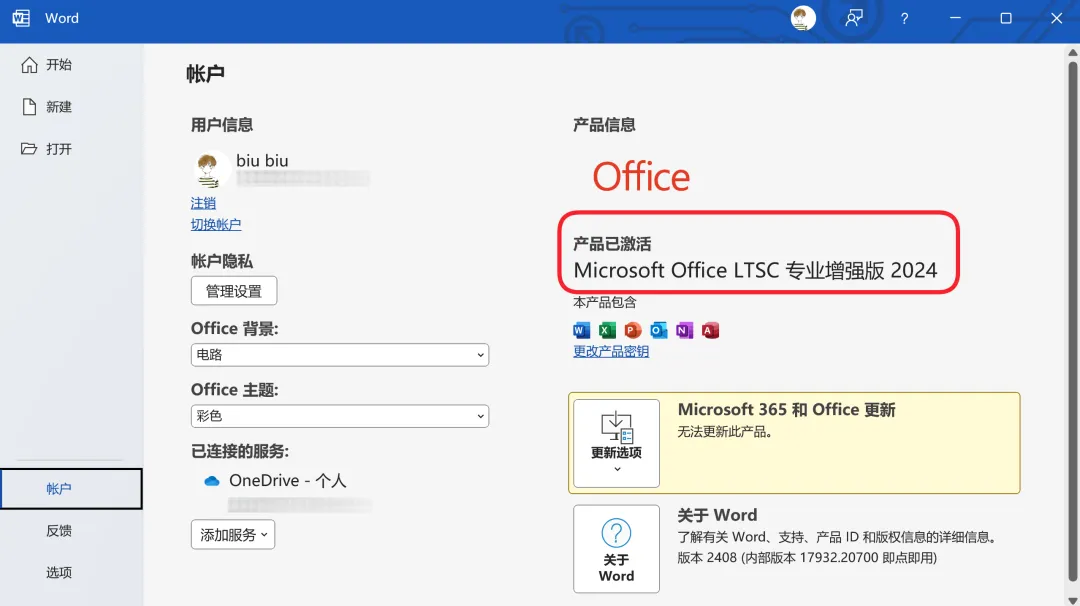Viewport: 1080px width, 606px height.
Task: Click the Microsoft 365 和 Office 更新 heading
Action: coord(787,410)
